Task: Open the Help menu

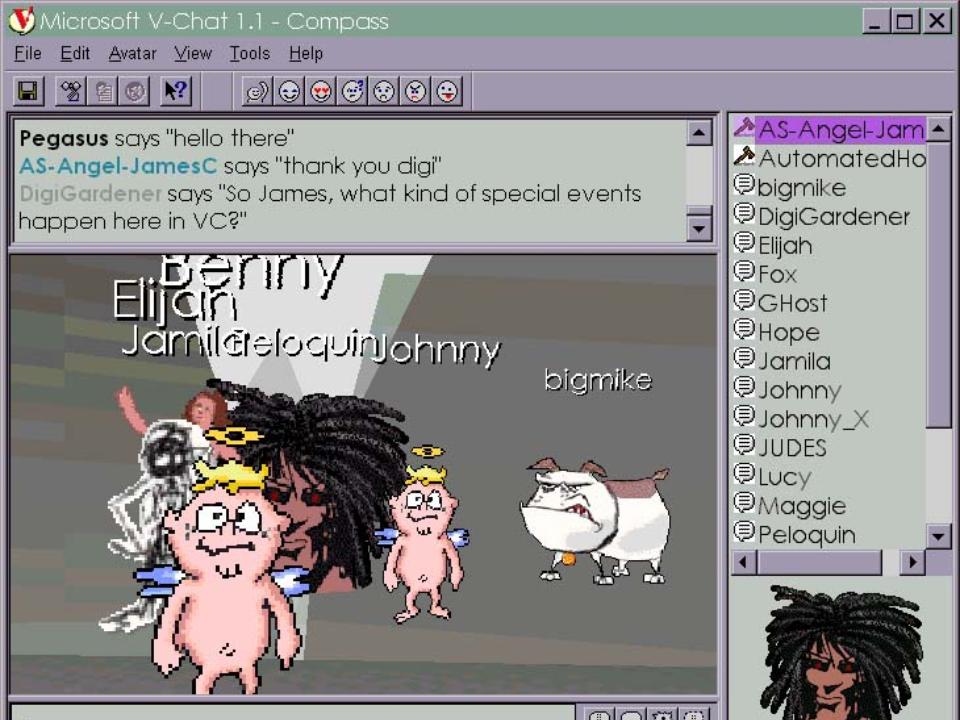Action: pyautogui.click(x=306, y=54)
